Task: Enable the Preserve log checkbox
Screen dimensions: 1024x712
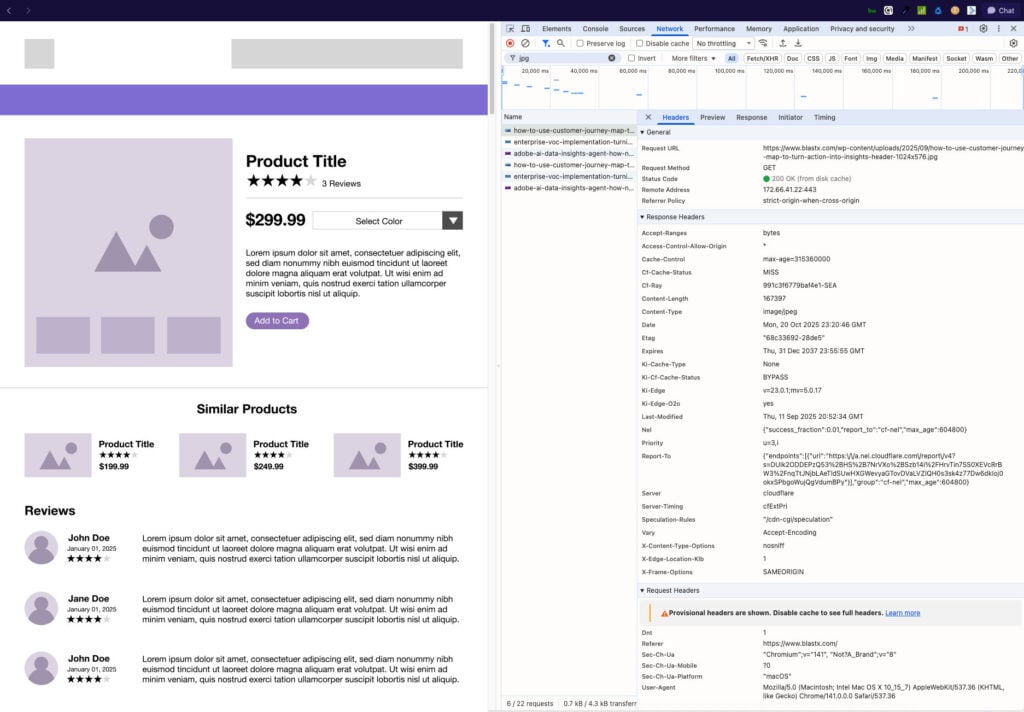Action: 580,44
